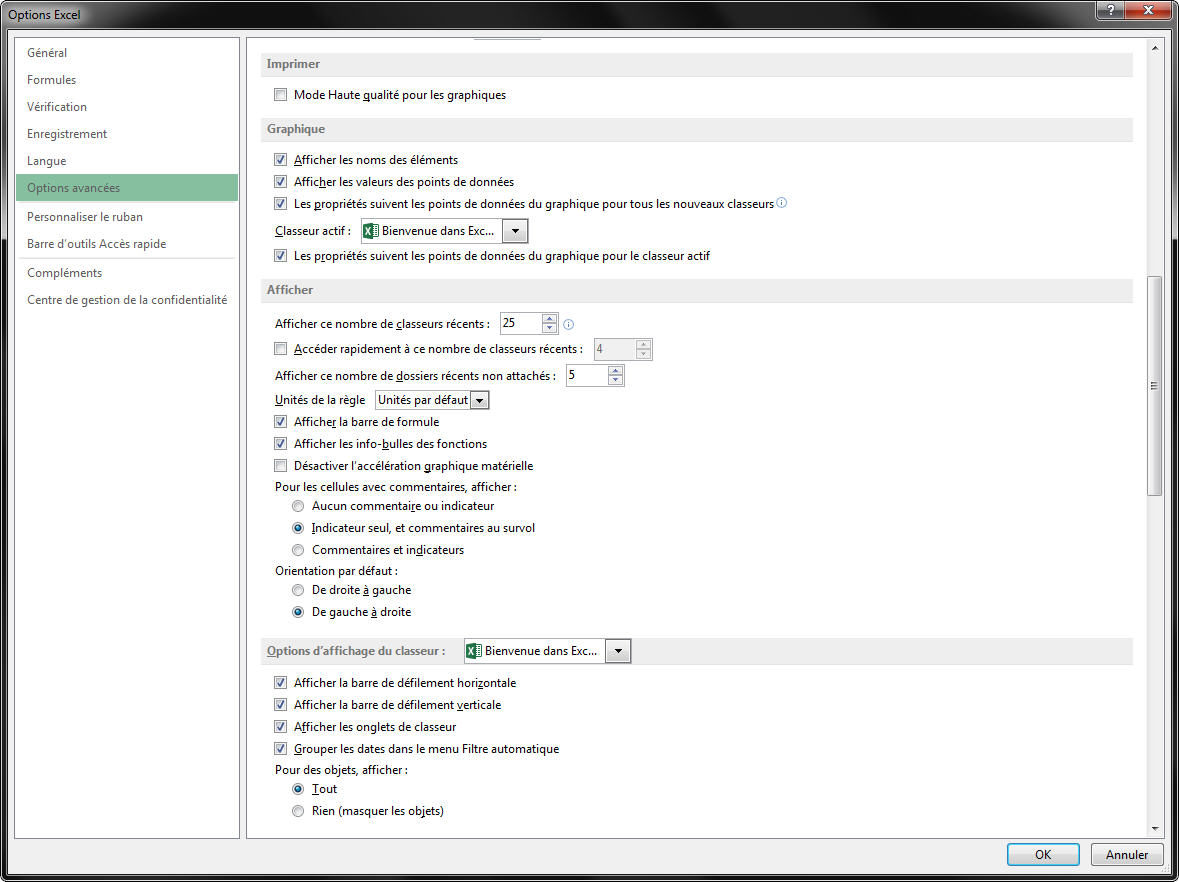Image resolution: width=1179 pixels, height=882 pixels.
Task: Click the scrollbar up arrow
Action: [1154, 48]
